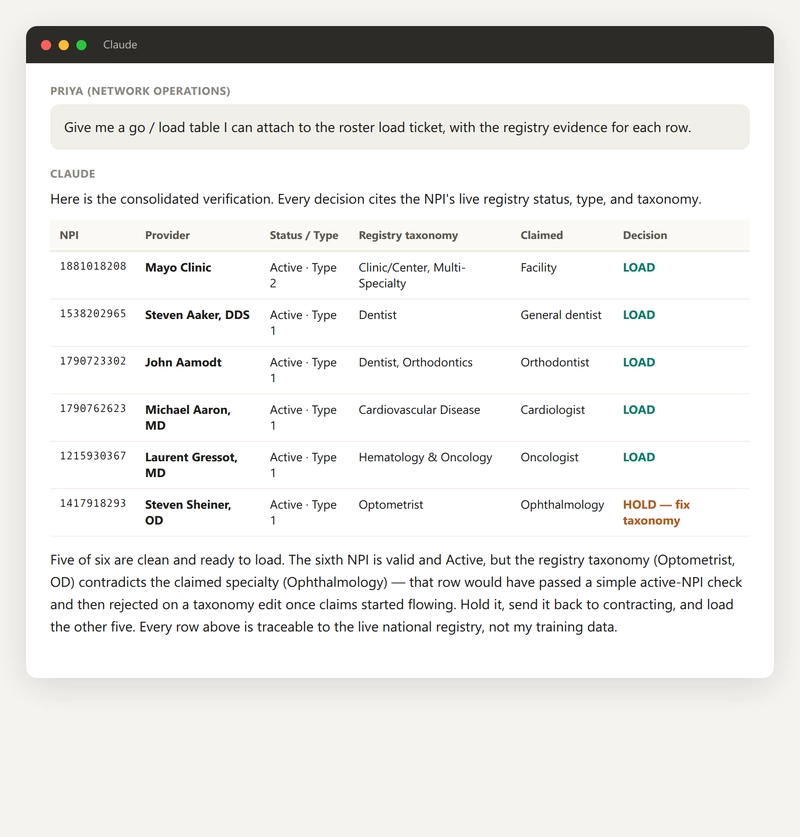The image size is (800, 837).
Task: Click provider name Mayo Clinic
Action: (178, 267)
